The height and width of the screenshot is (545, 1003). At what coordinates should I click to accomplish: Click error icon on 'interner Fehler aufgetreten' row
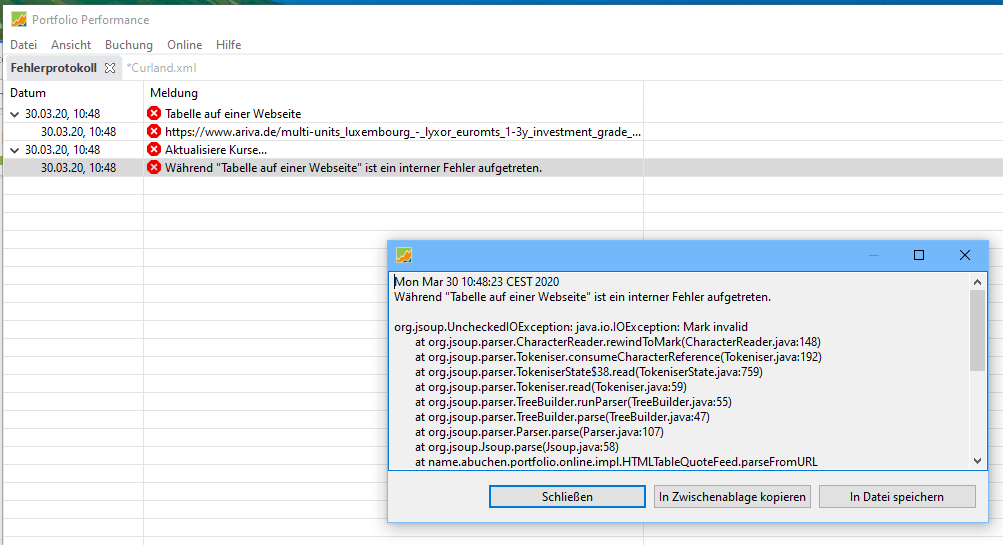154,168
